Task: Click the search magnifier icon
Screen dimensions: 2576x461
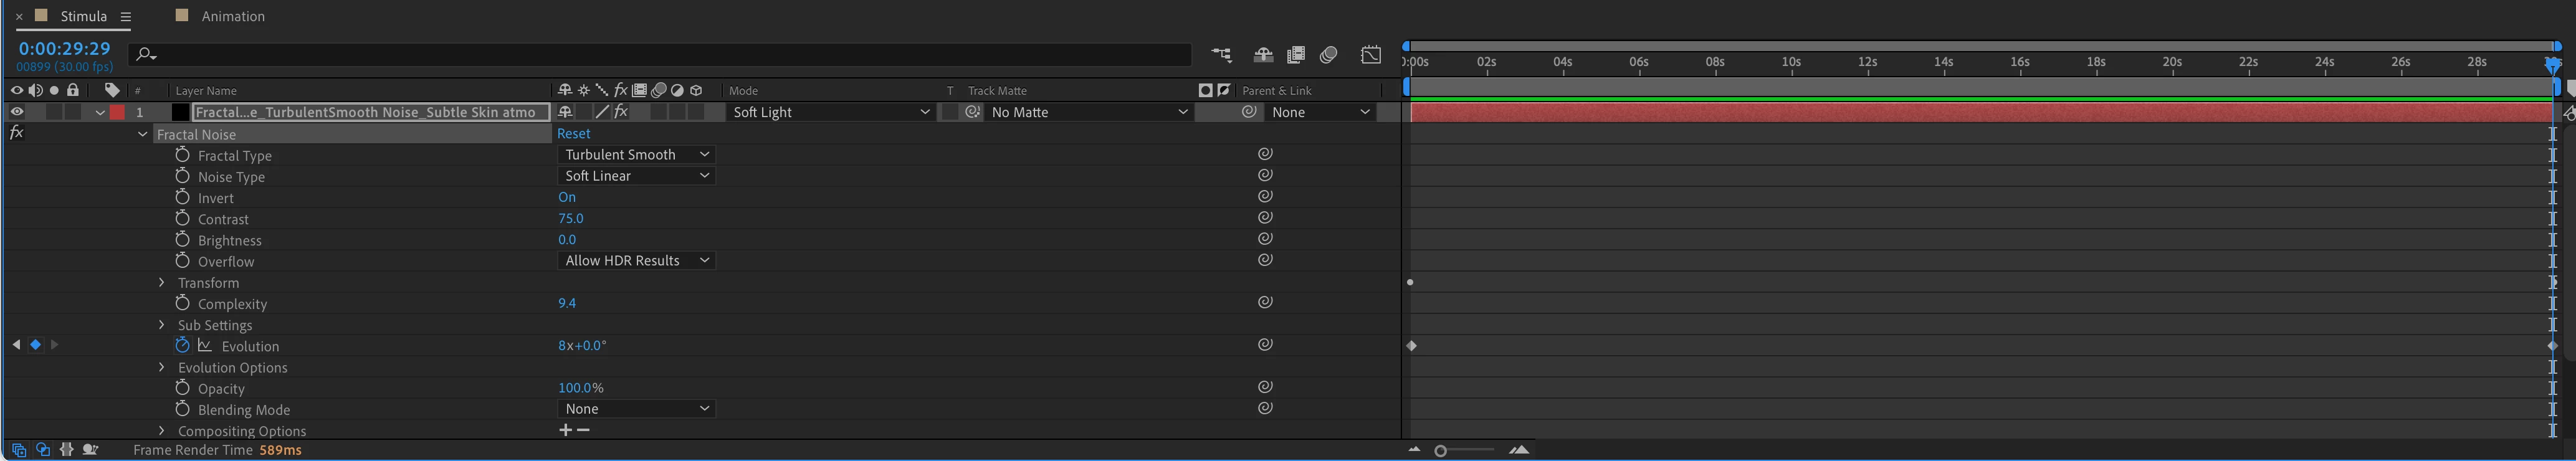Action: coord(146,54)
